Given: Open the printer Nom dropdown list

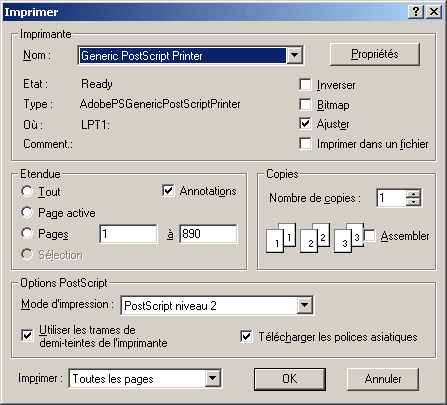Looking at the screenshot, I should point(294,55).
